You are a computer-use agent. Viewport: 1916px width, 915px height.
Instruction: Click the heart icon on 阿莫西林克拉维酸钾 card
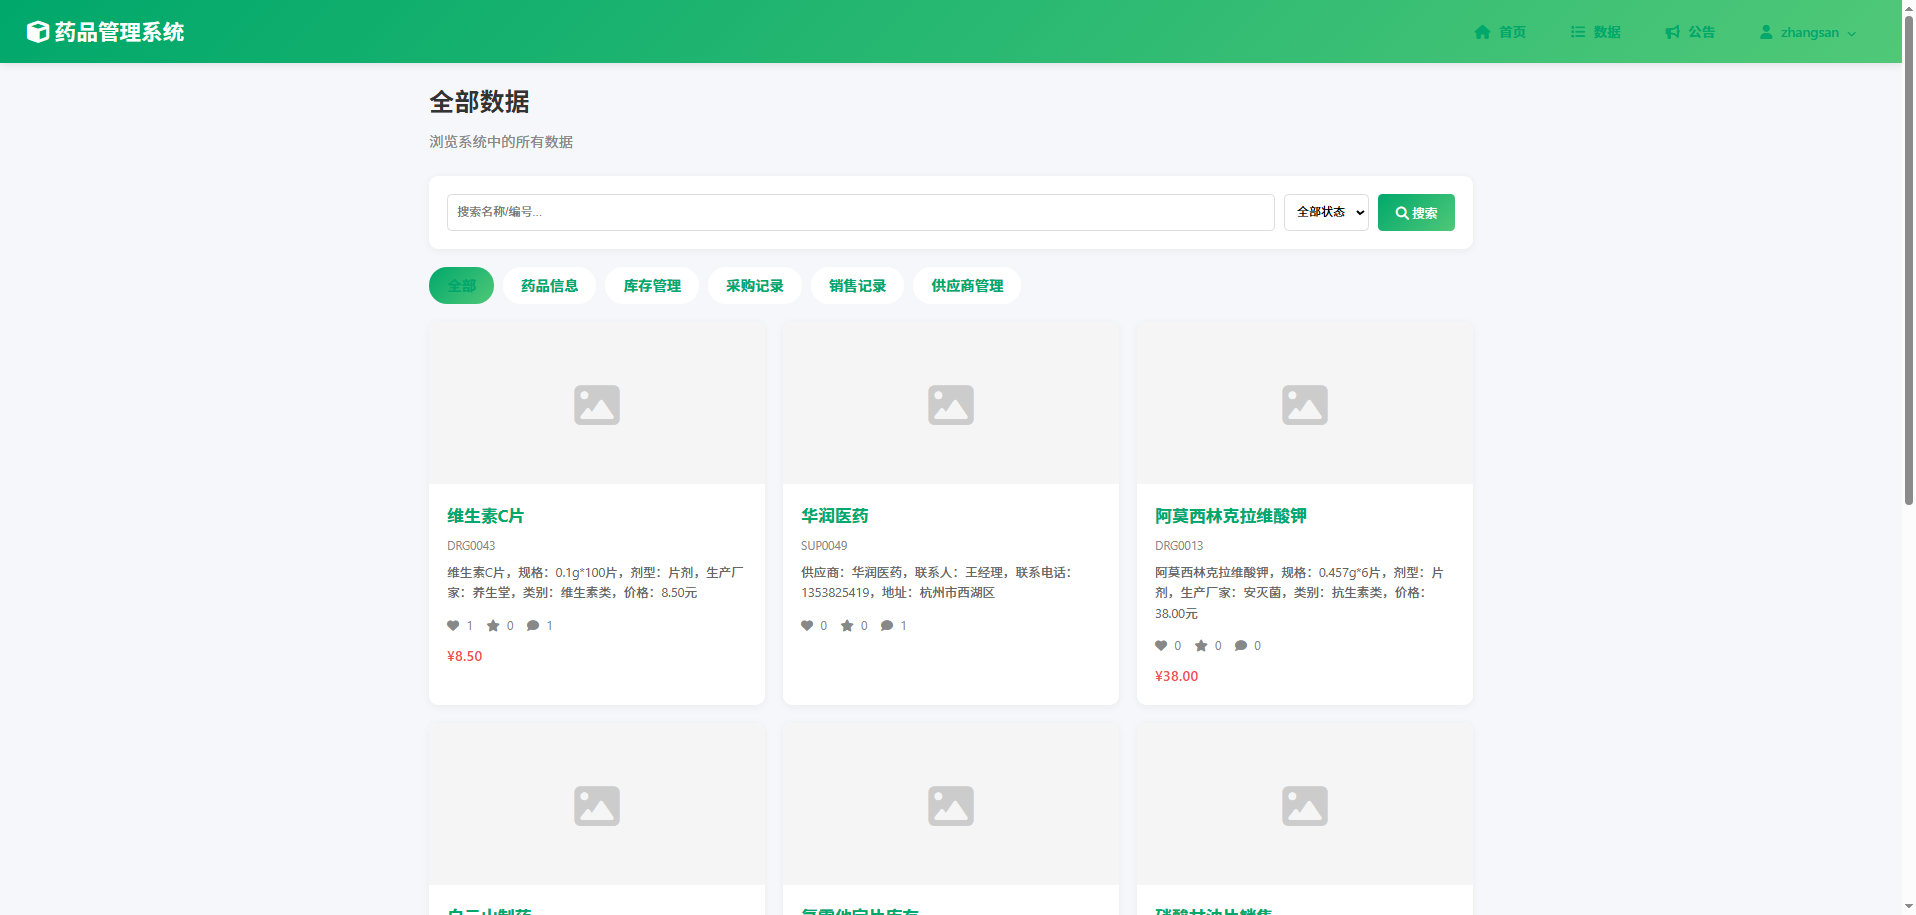pyautogui.click(x=1161, y=646)
